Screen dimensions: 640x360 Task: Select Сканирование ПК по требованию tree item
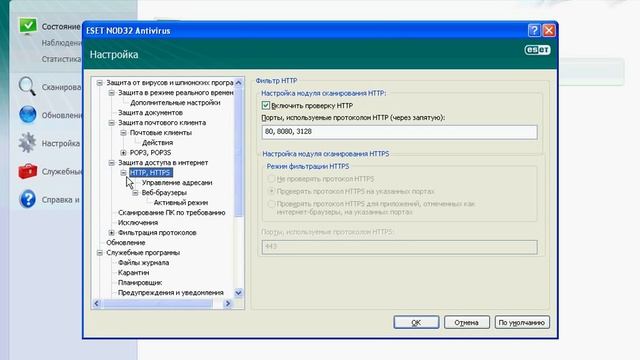tap(171, 213)
